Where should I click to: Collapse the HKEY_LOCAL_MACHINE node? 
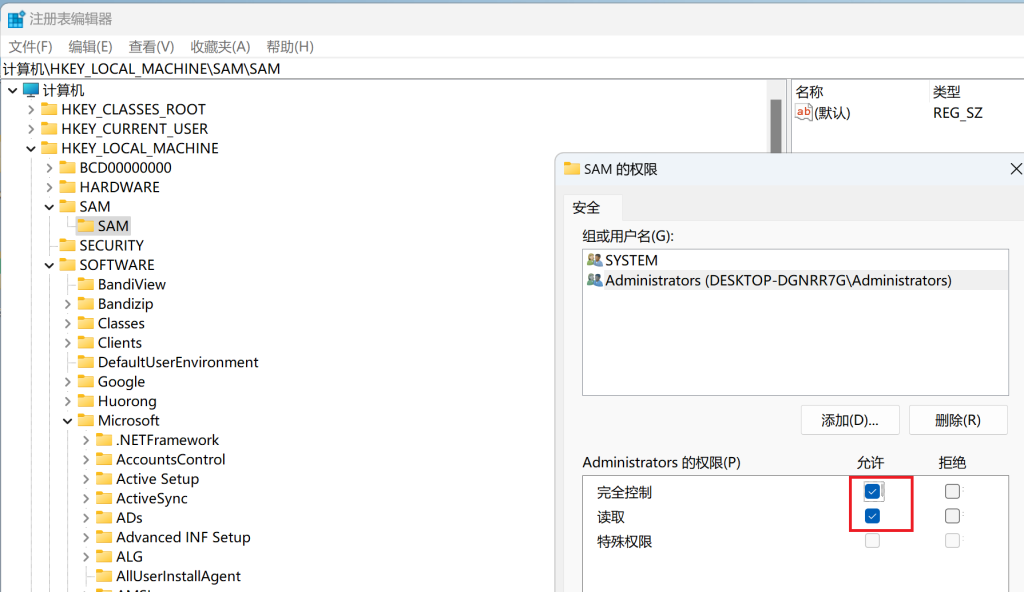pos(31,148)
